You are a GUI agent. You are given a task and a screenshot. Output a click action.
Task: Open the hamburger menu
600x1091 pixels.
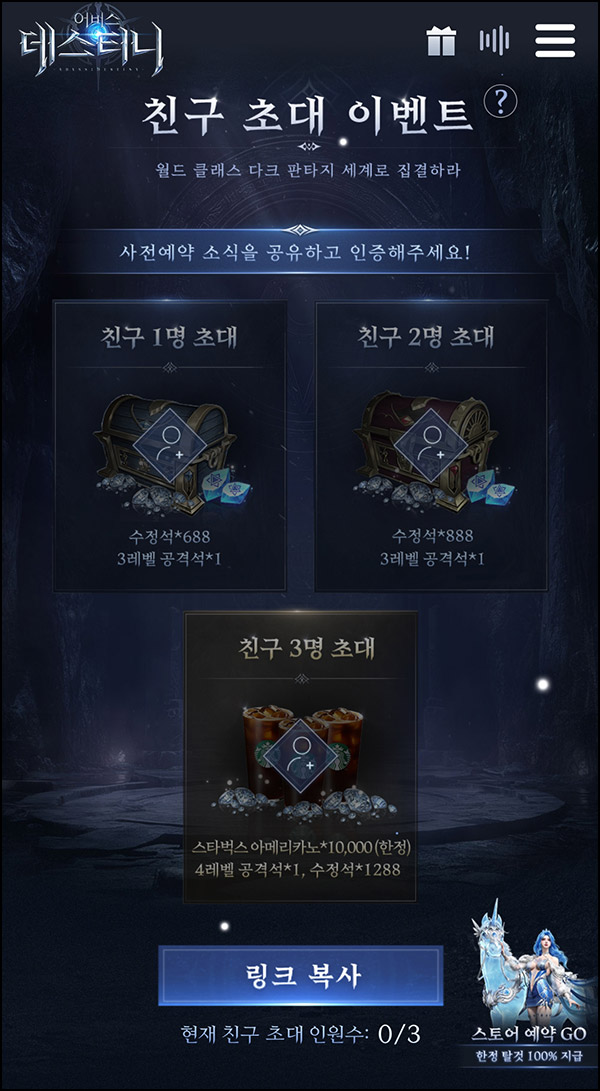click(555, 40)
